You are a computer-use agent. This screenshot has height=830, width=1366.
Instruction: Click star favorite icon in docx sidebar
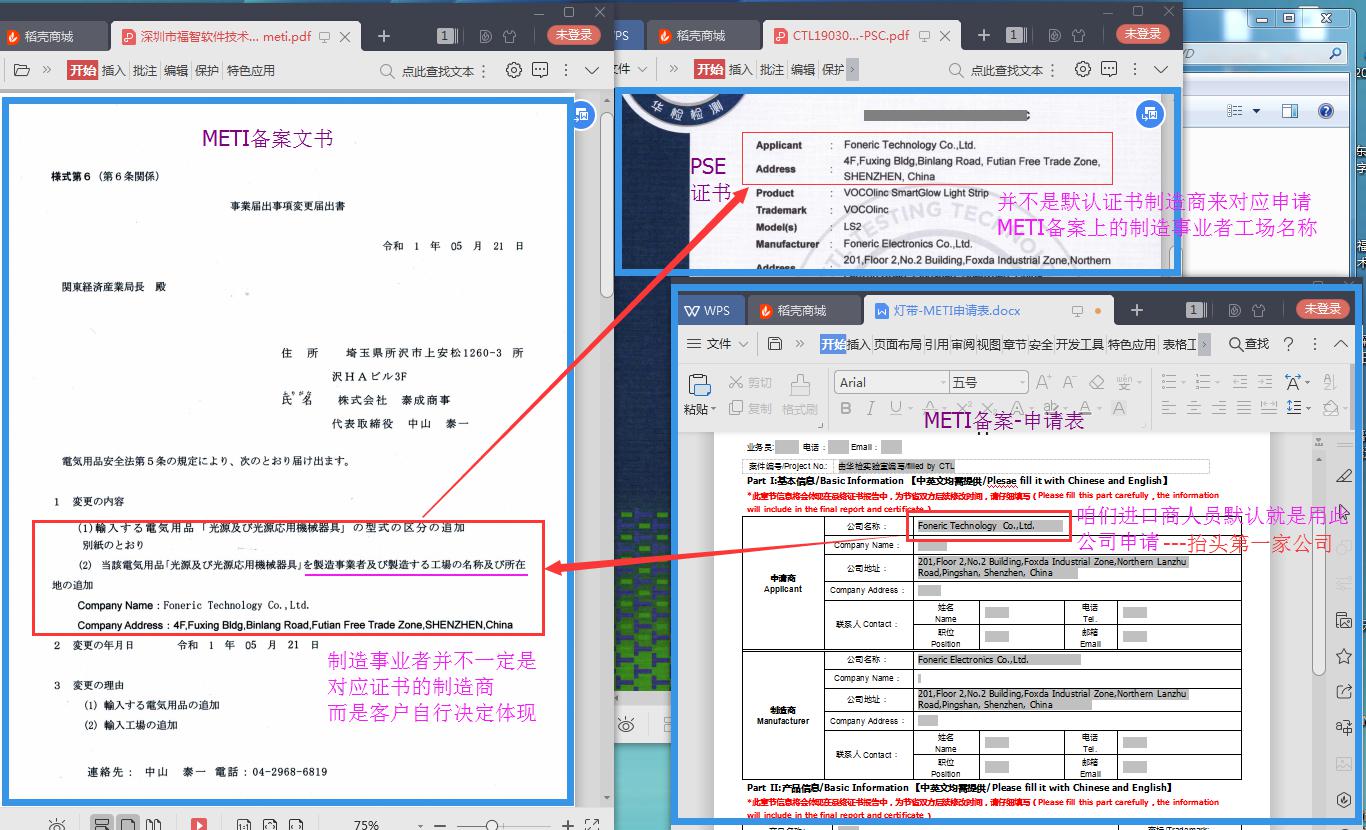pos(1344,656)
